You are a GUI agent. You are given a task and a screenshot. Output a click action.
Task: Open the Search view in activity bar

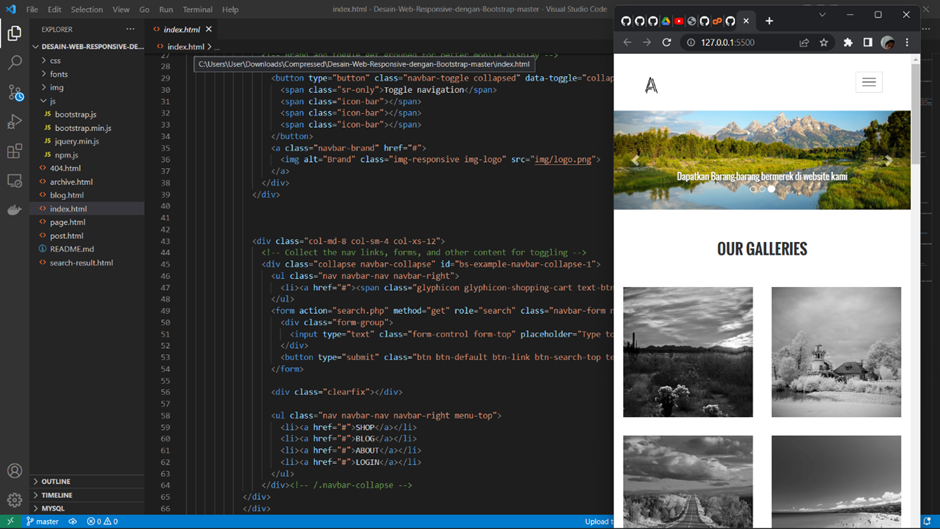pyautogui.click(x=14, y=62)
